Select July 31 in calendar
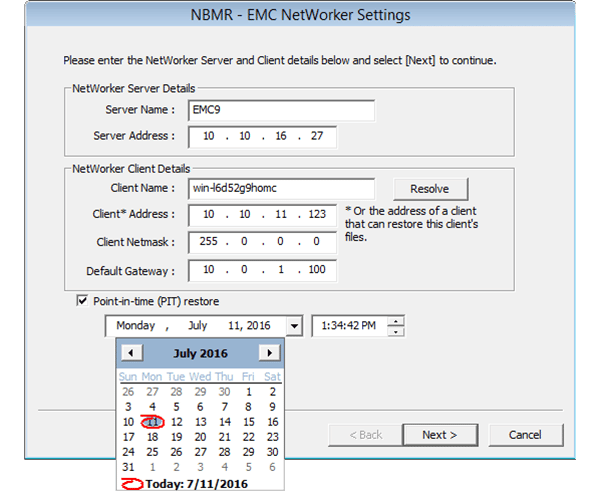This screenshot has height=498, width=600. [128, 467]
